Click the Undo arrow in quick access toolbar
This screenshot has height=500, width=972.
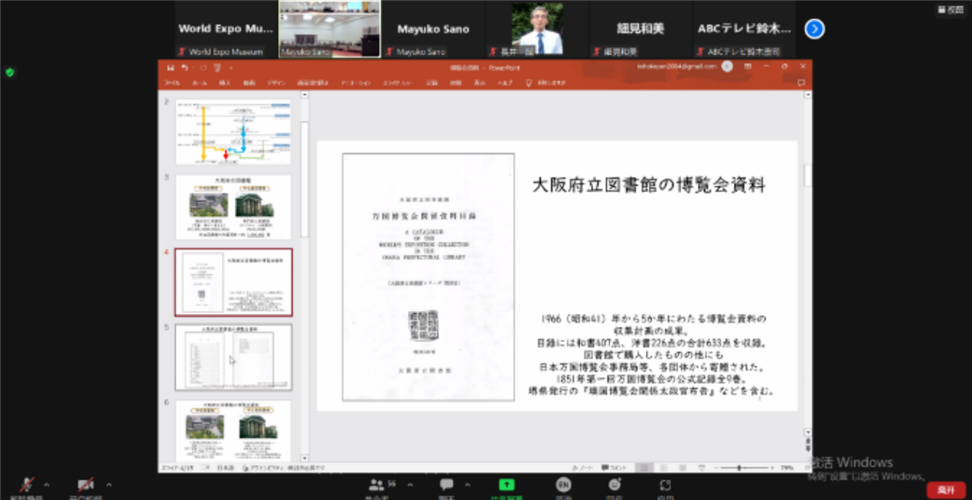(x=185, y=68)
